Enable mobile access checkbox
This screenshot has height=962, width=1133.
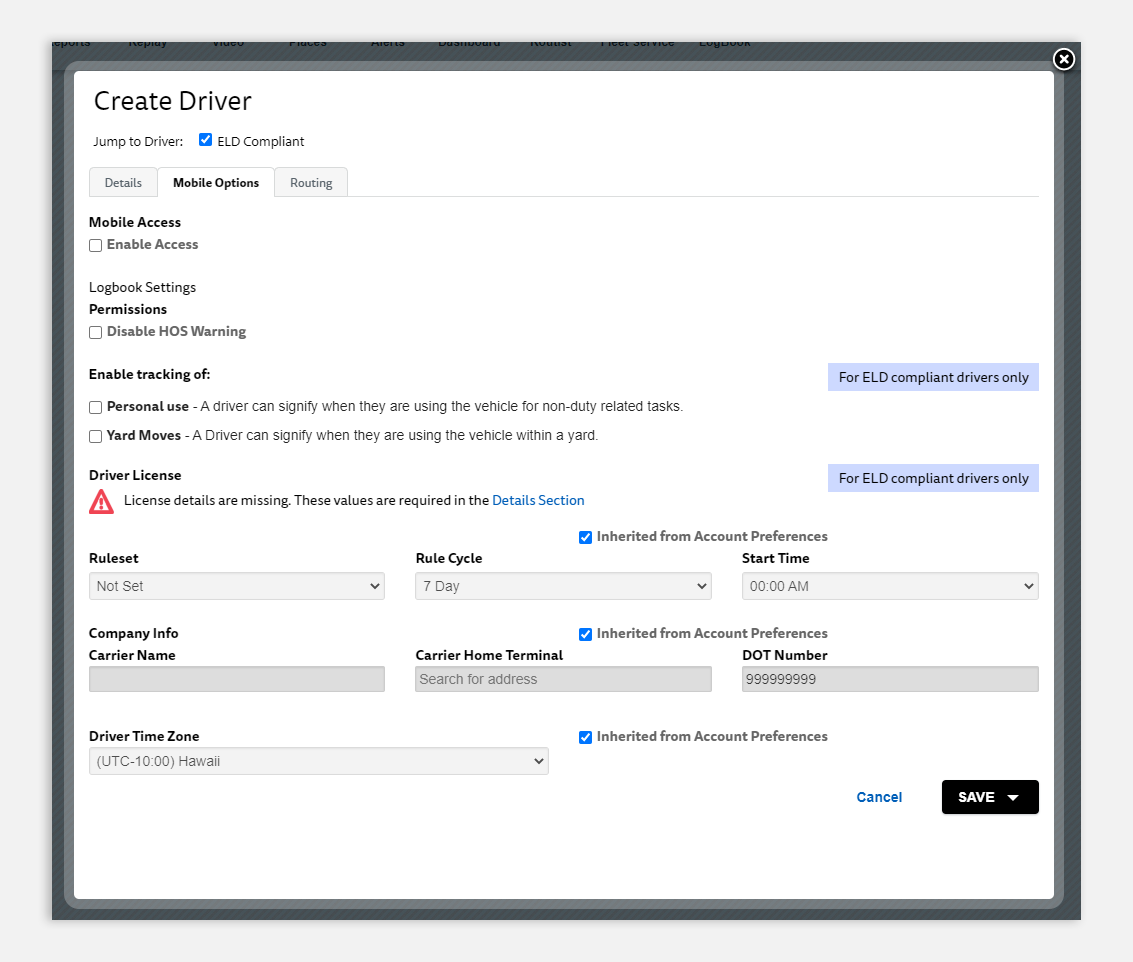click(x=95, y=246)
